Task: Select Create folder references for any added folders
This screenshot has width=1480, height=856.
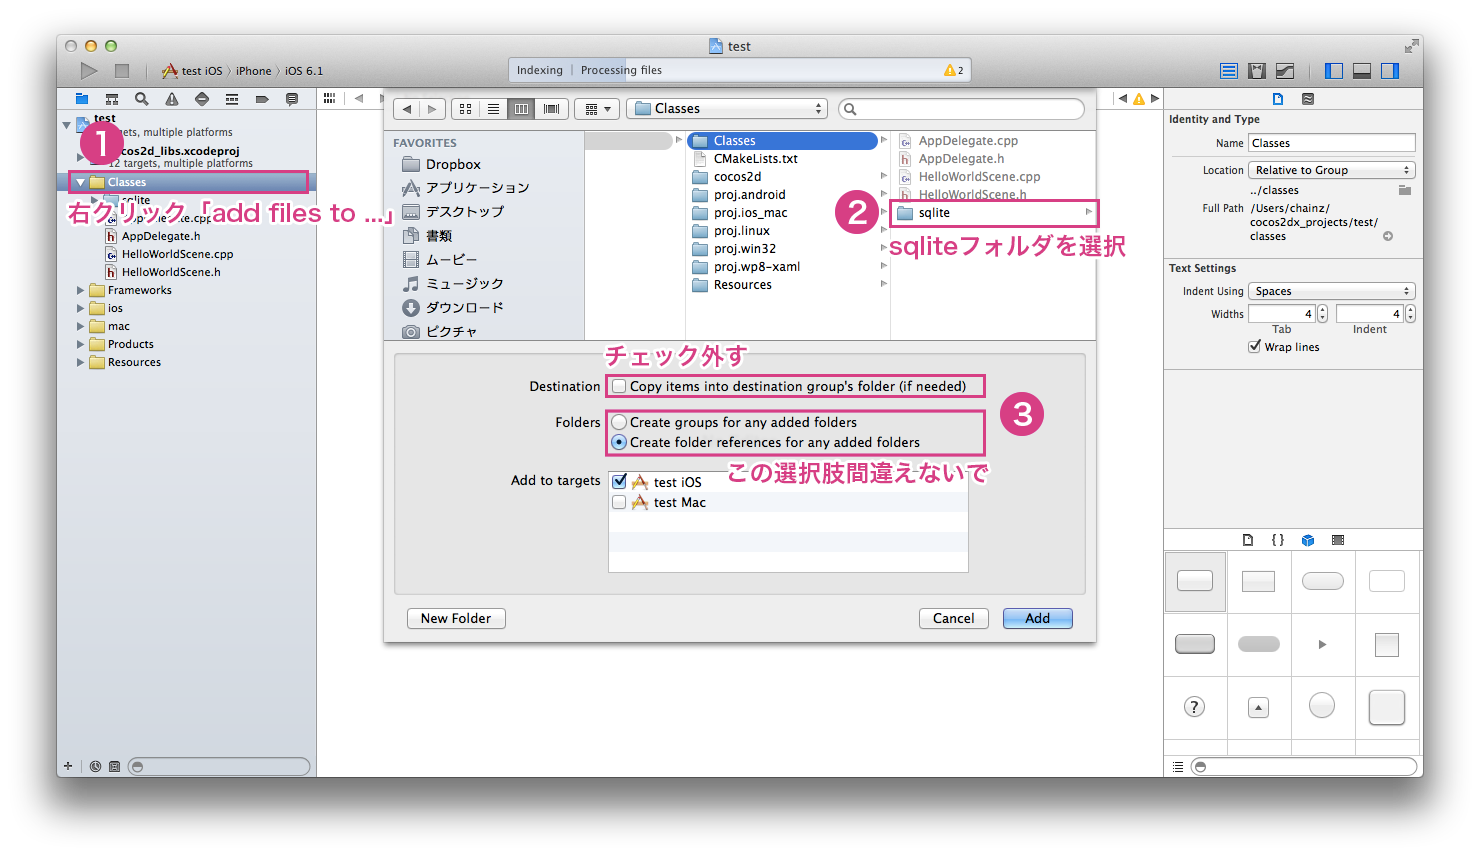Action: pos(619,442)
